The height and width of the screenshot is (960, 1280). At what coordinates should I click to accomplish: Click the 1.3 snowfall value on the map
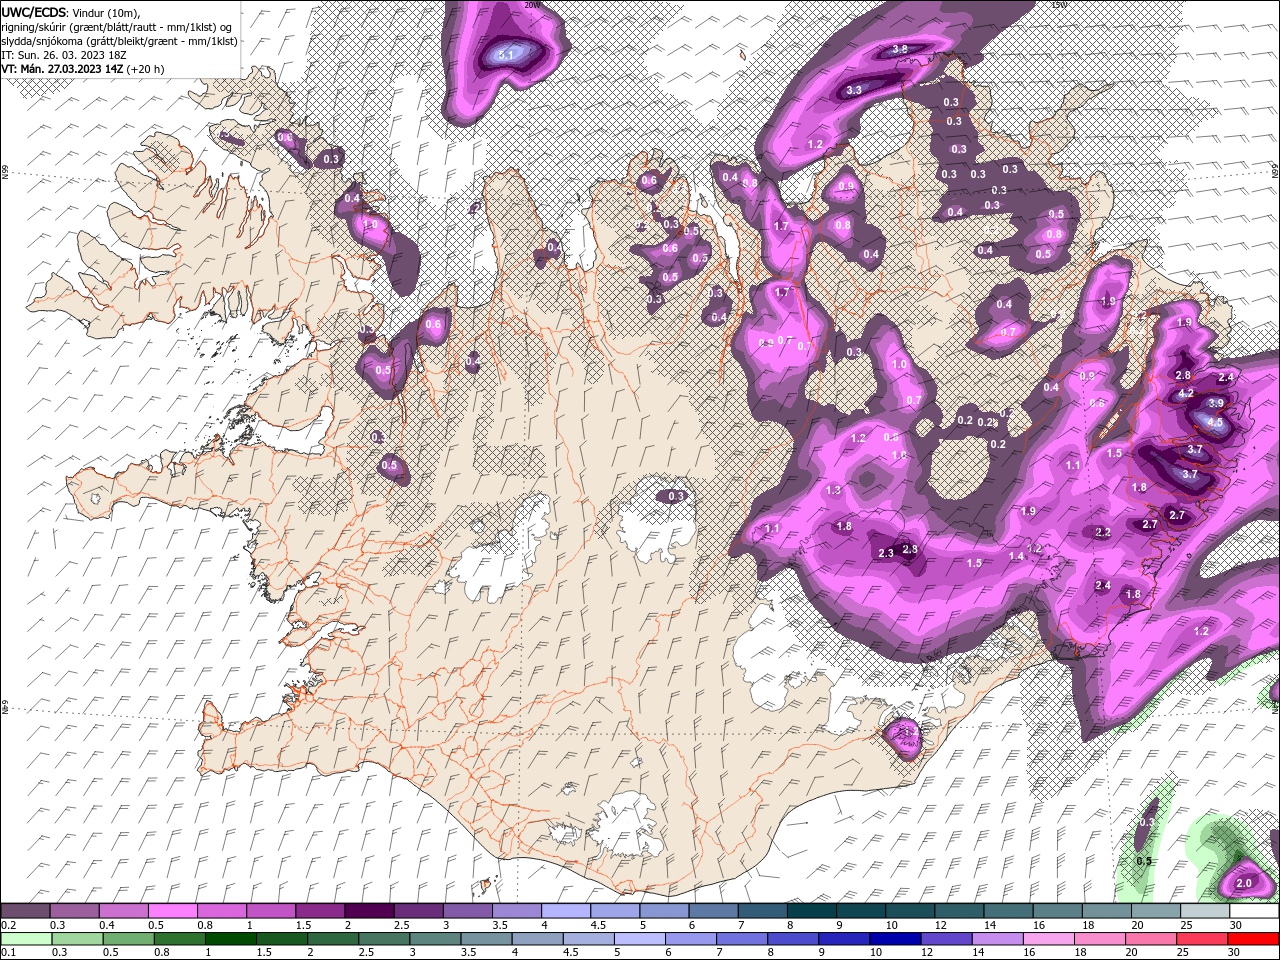click(835, 490)
